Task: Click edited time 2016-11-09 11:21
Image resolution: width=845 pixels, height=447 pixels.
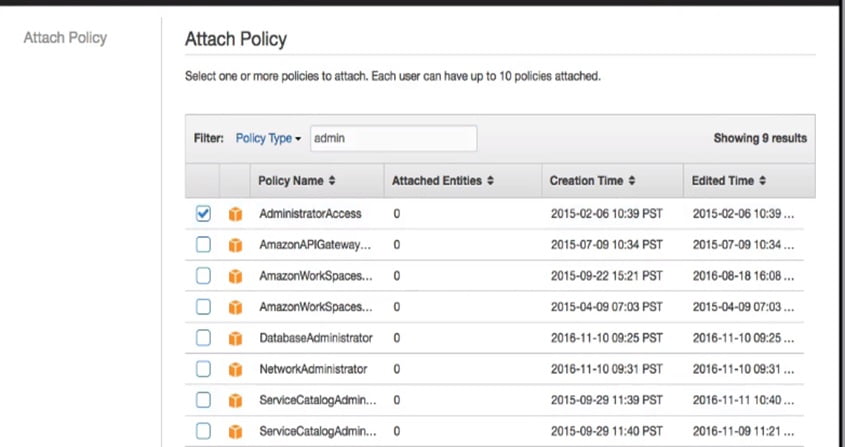Action: (743, 431)
